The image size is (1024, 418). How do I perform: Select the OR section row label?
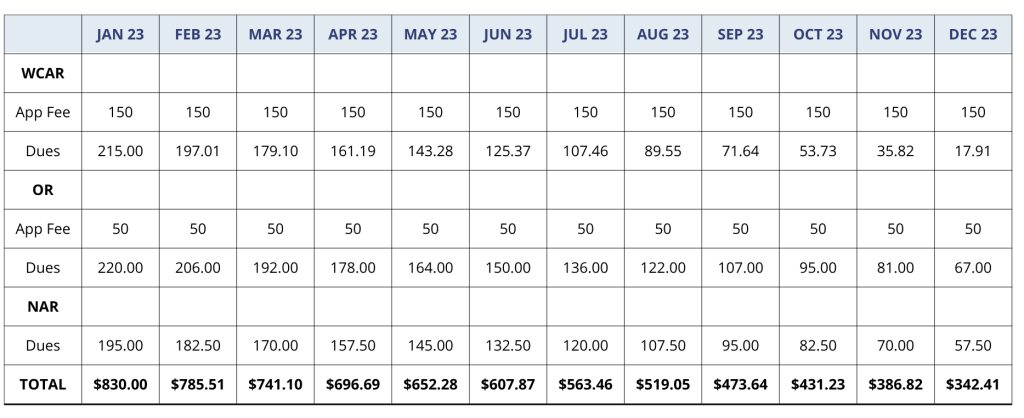(42, 190)
